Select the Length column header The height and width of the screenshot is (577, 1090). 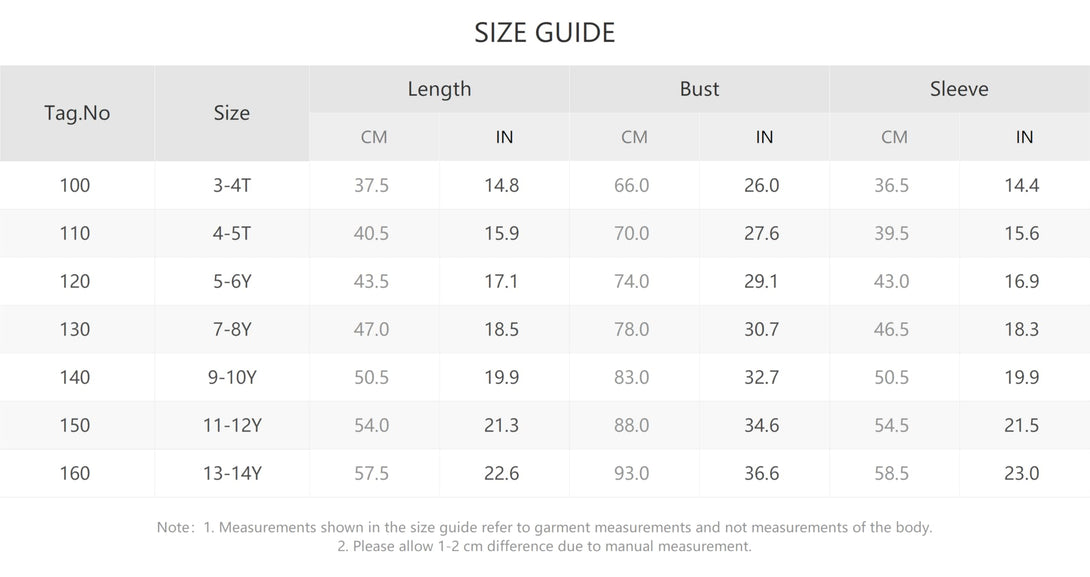(439, 89)
